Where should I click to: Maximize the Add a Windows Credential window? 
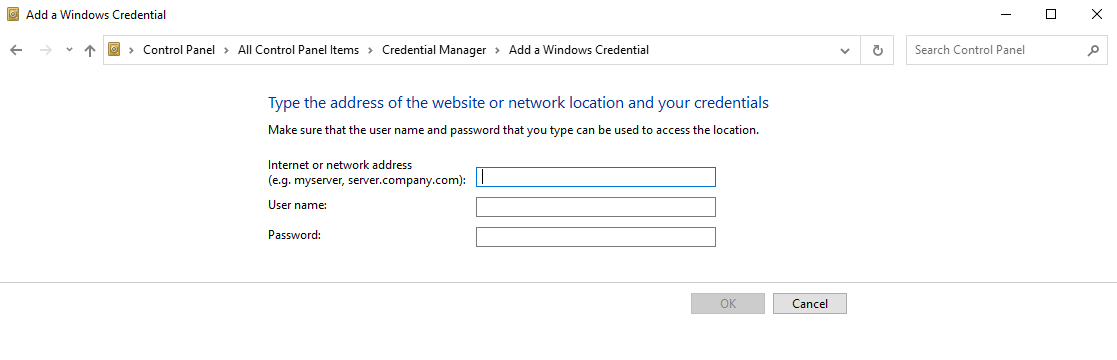1051,14
